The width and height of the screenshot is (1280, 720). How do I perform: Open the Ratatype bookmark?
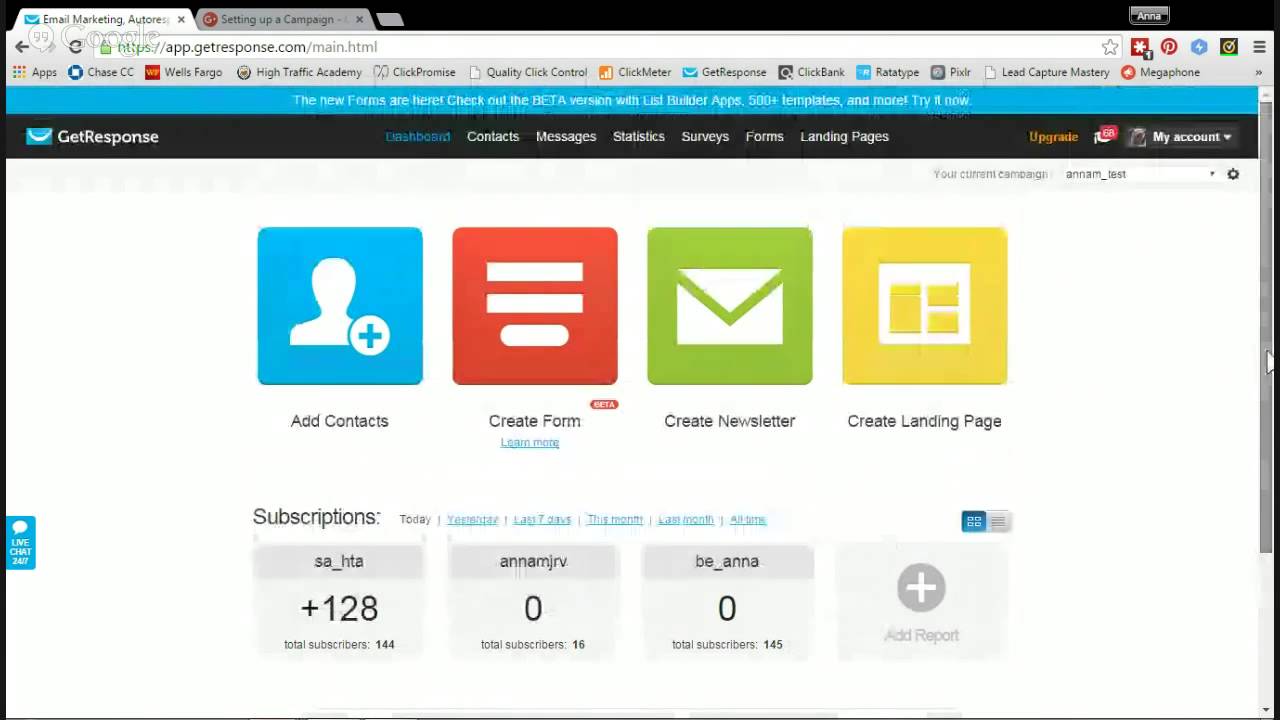tap(887, 72)
